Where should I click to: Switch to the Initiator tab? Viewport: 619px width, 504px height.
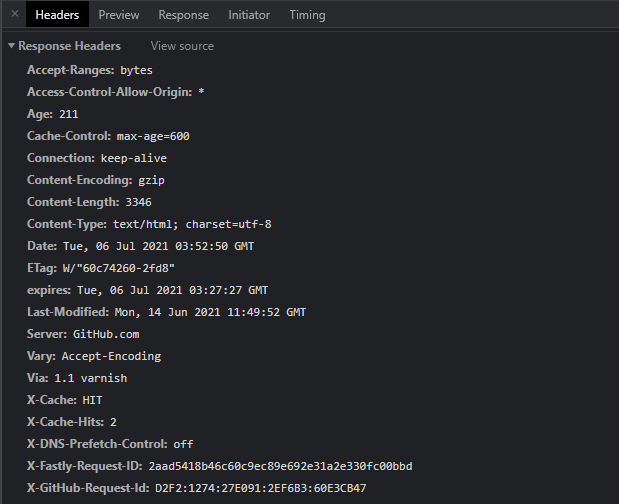[249, 15]
